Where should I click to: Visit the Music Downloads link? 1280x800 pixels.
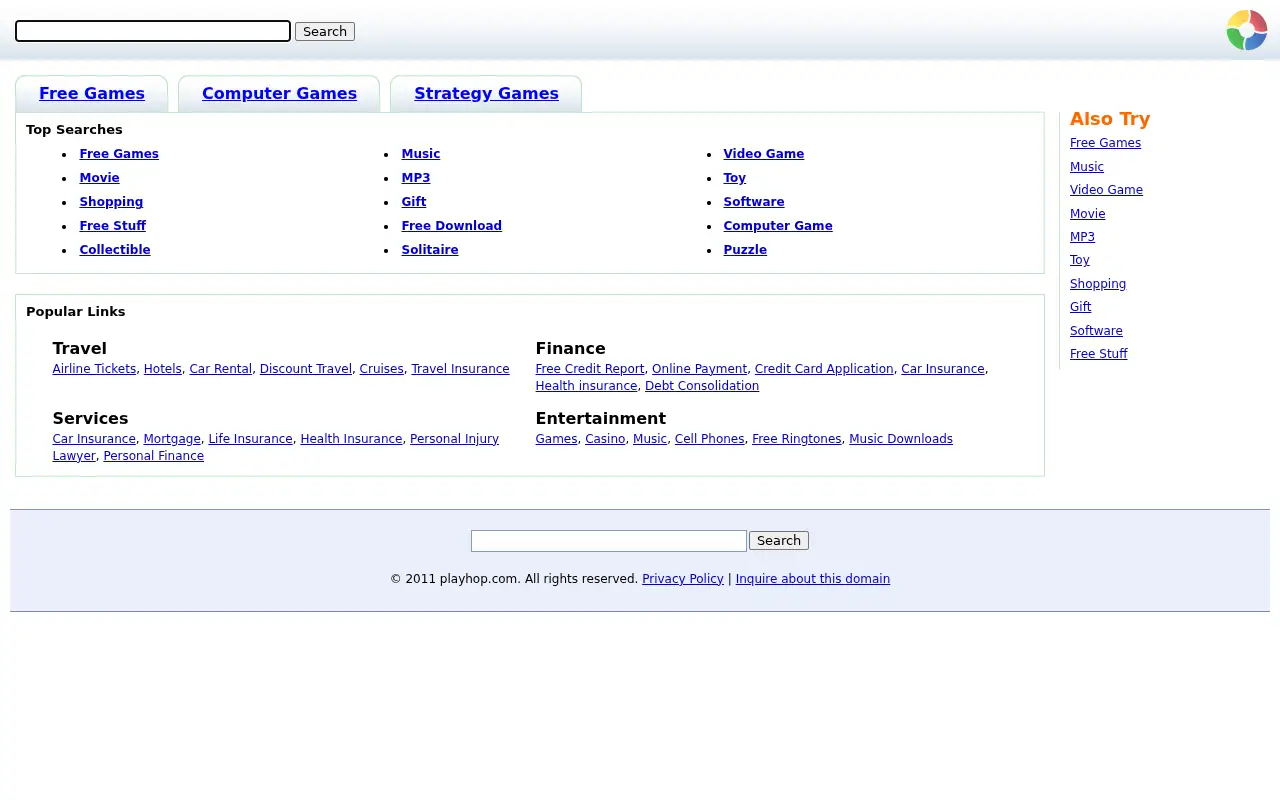pos(901,439)
